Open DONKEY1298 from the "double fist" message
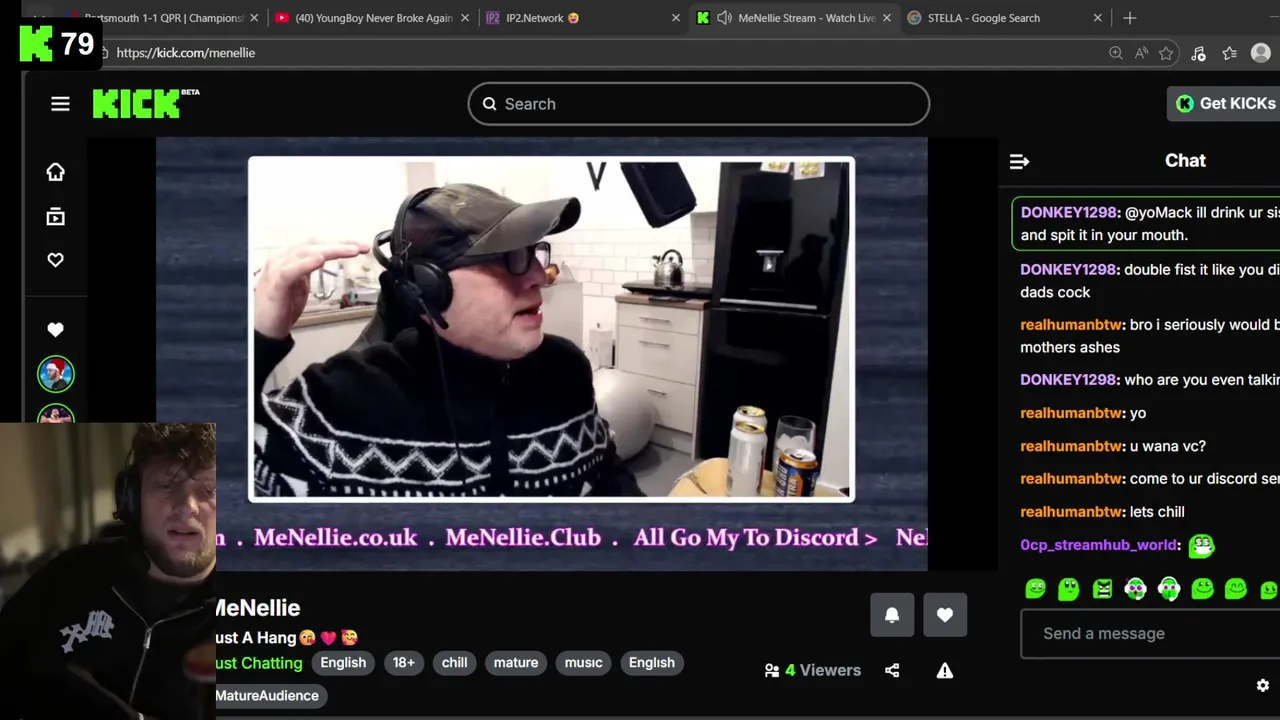 point(1068,270)
